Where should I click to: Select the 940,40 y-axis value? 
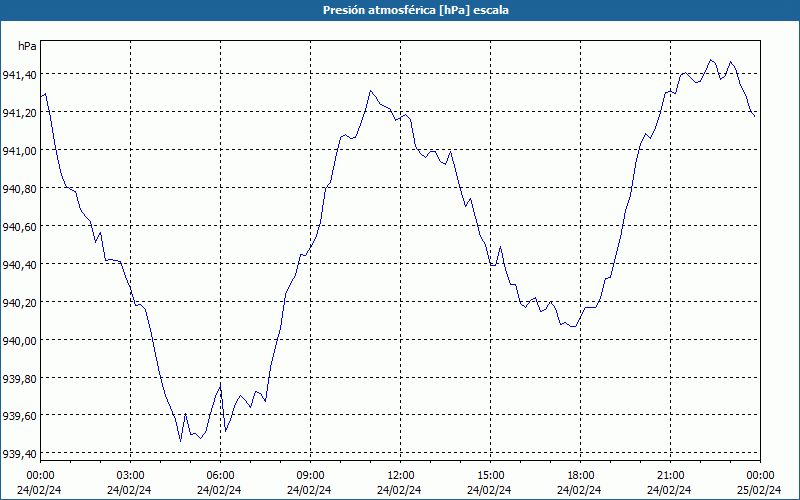19,265
